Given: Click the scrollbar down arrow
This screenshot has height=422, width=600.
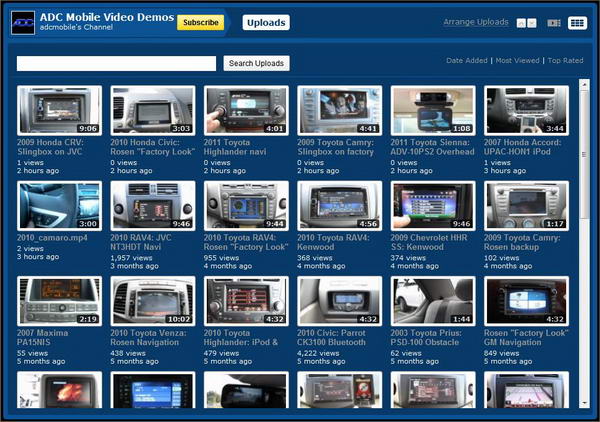Looking at the screenshot, I should click(584, 403).
